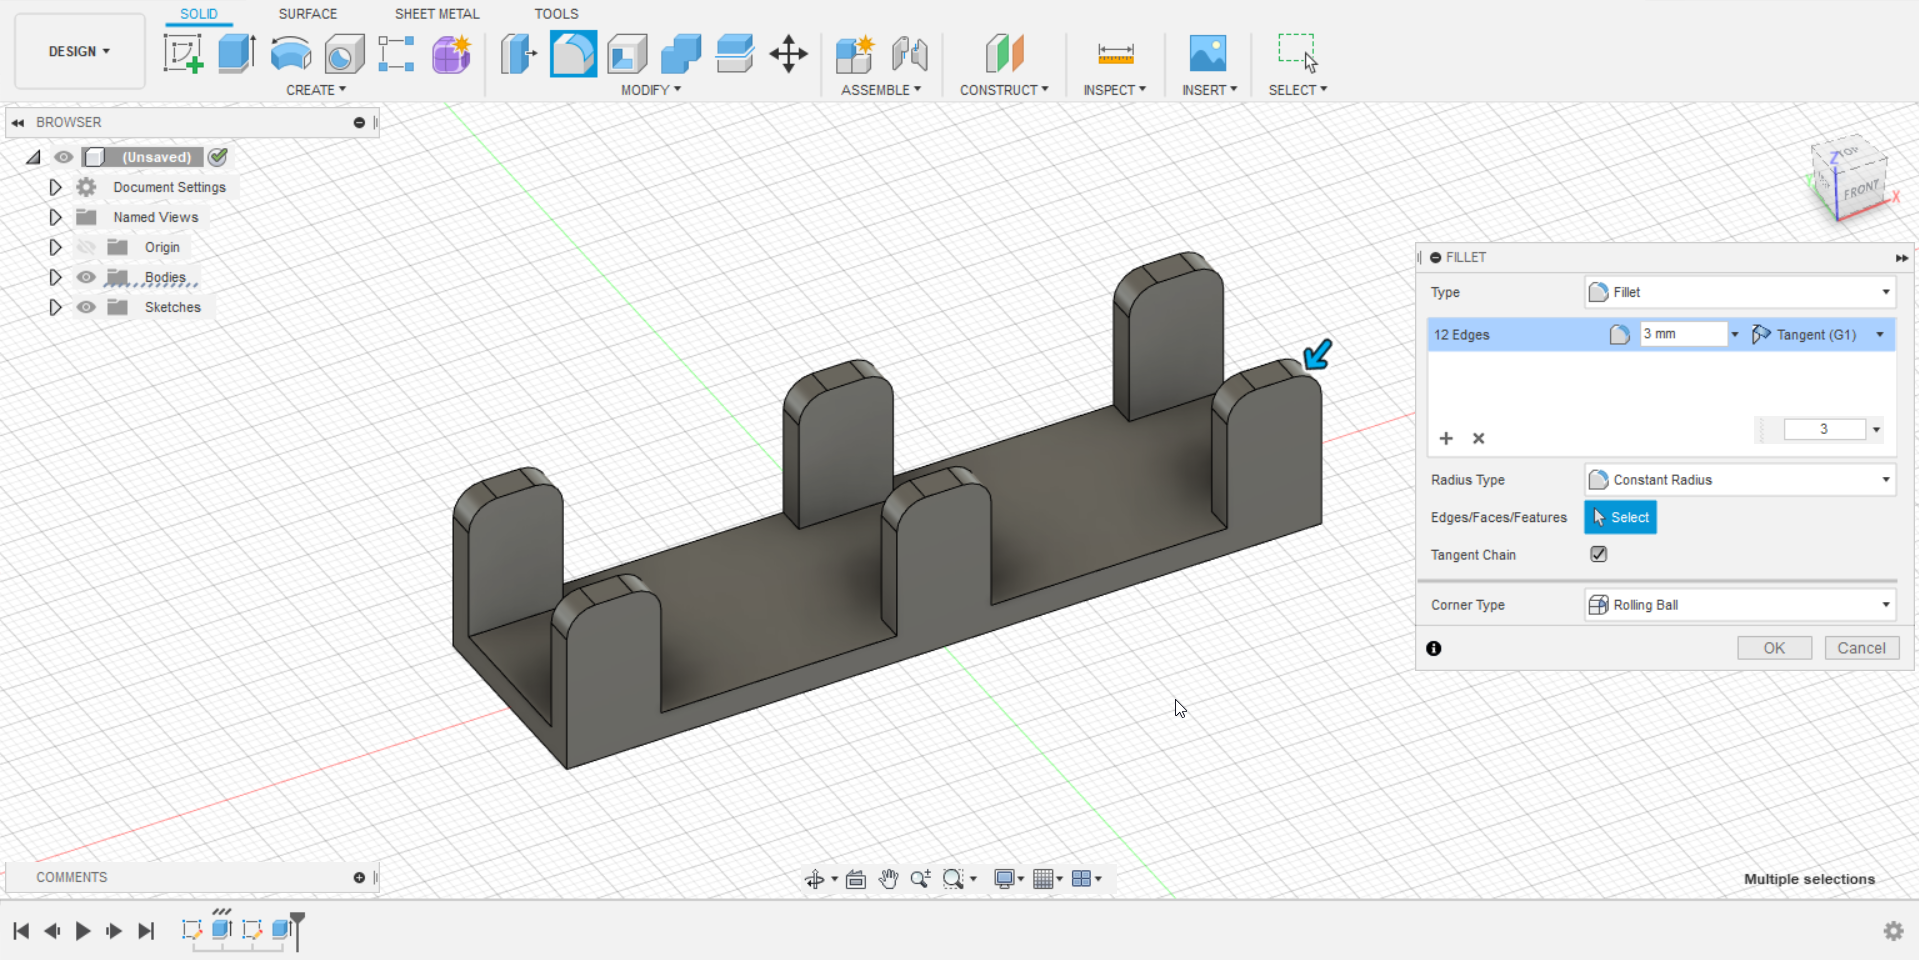This screenshot has width=1922, height=960.
Task: Cancel the Fillet dialog
Action: click(x=1860, y=648)
